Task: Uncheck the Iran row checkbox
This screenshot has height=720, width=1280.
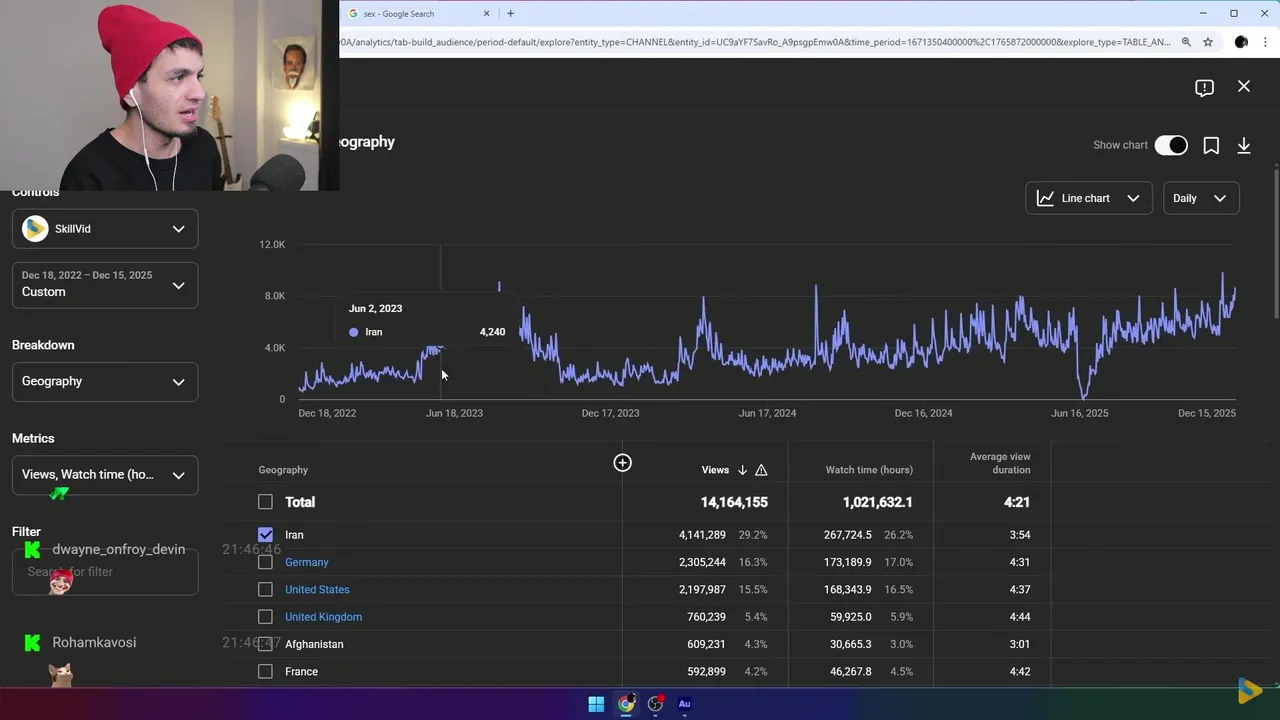Action: (265, 535)
